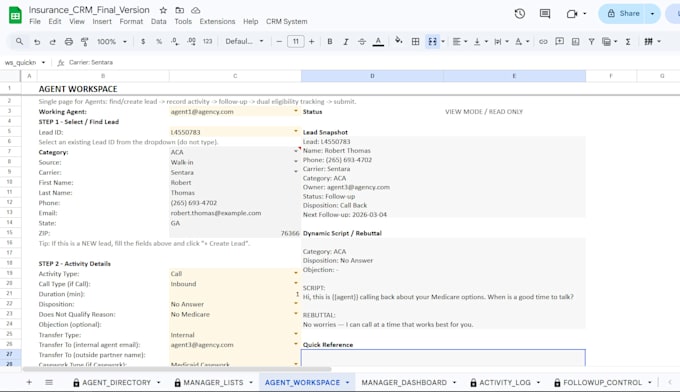Open the comments panel icon

pyautogui.click(x=545, y=14)
